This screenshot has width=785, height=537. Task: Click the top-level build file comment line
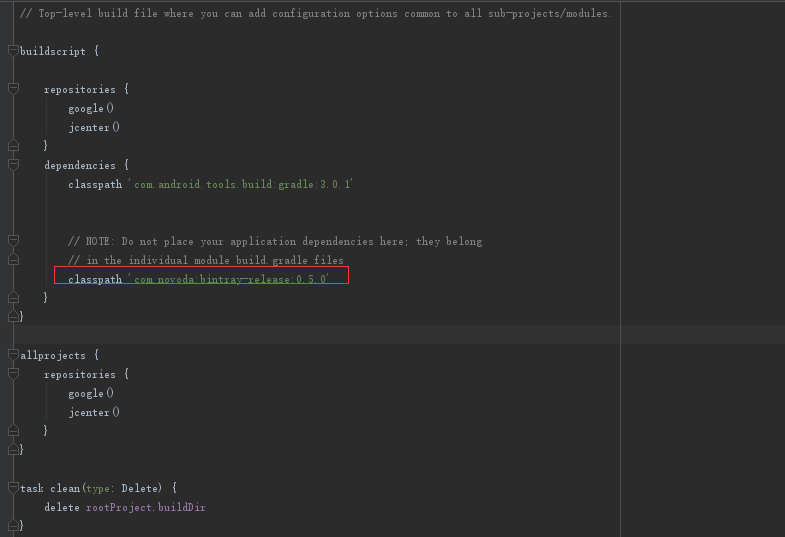(x=315, y=14)
